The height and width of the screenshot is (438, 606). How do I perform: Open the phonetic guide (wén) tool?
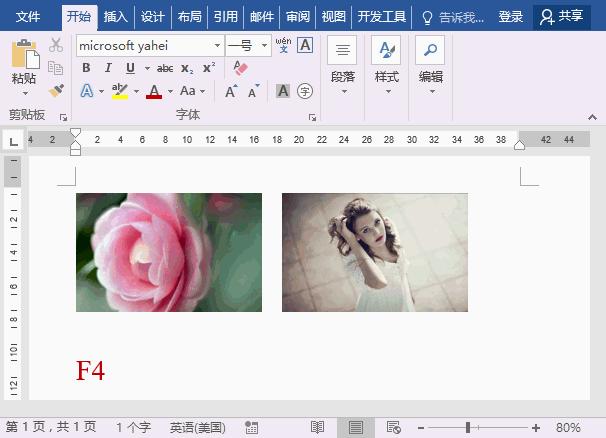283,45
